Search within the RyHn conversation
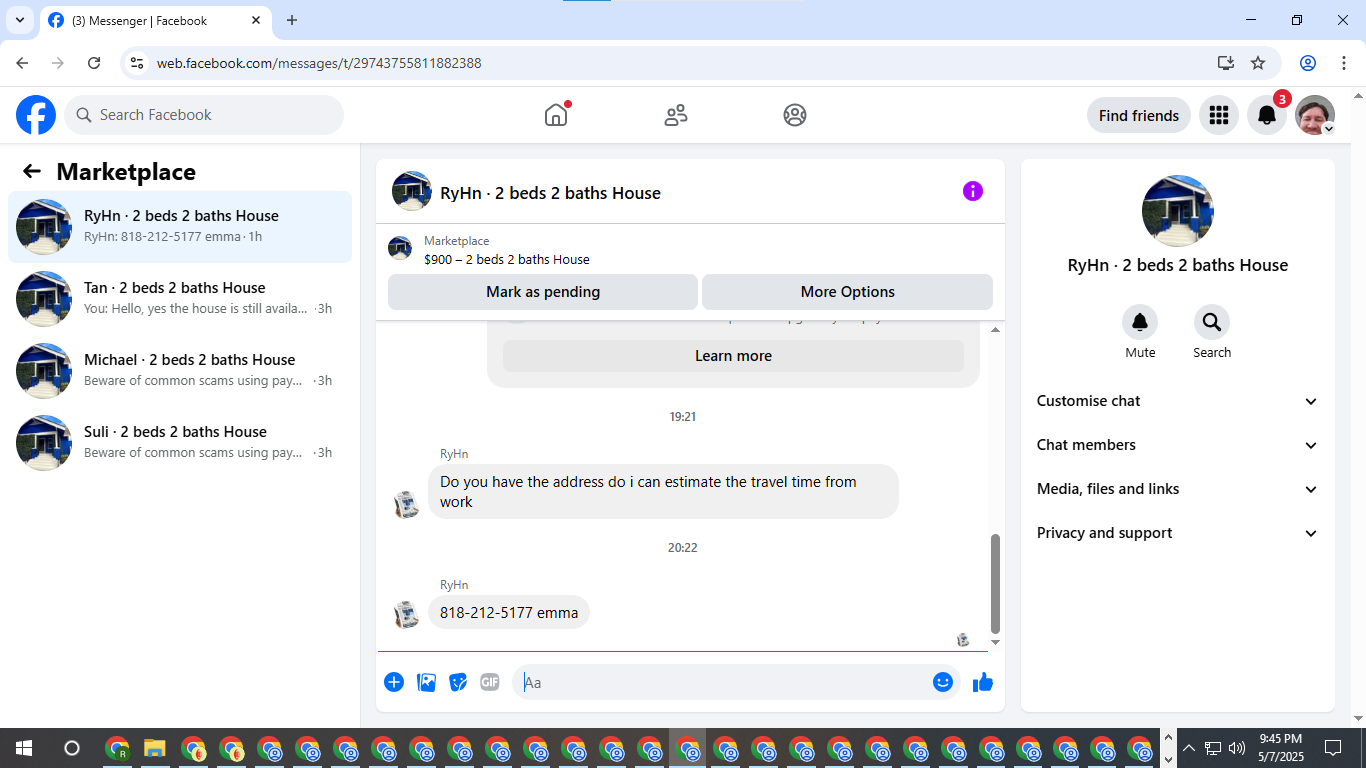1366x768 pixels. coord(1212,322)
